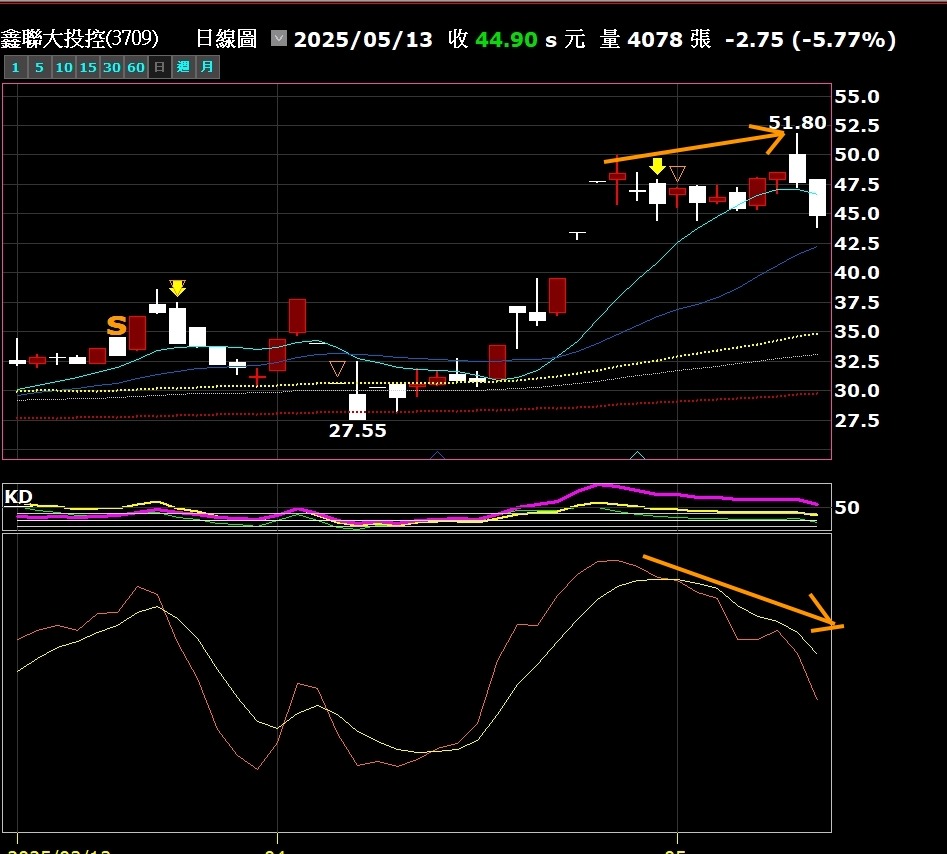Click the stock name 鑫聯大投控(3709)

[80, 39]
